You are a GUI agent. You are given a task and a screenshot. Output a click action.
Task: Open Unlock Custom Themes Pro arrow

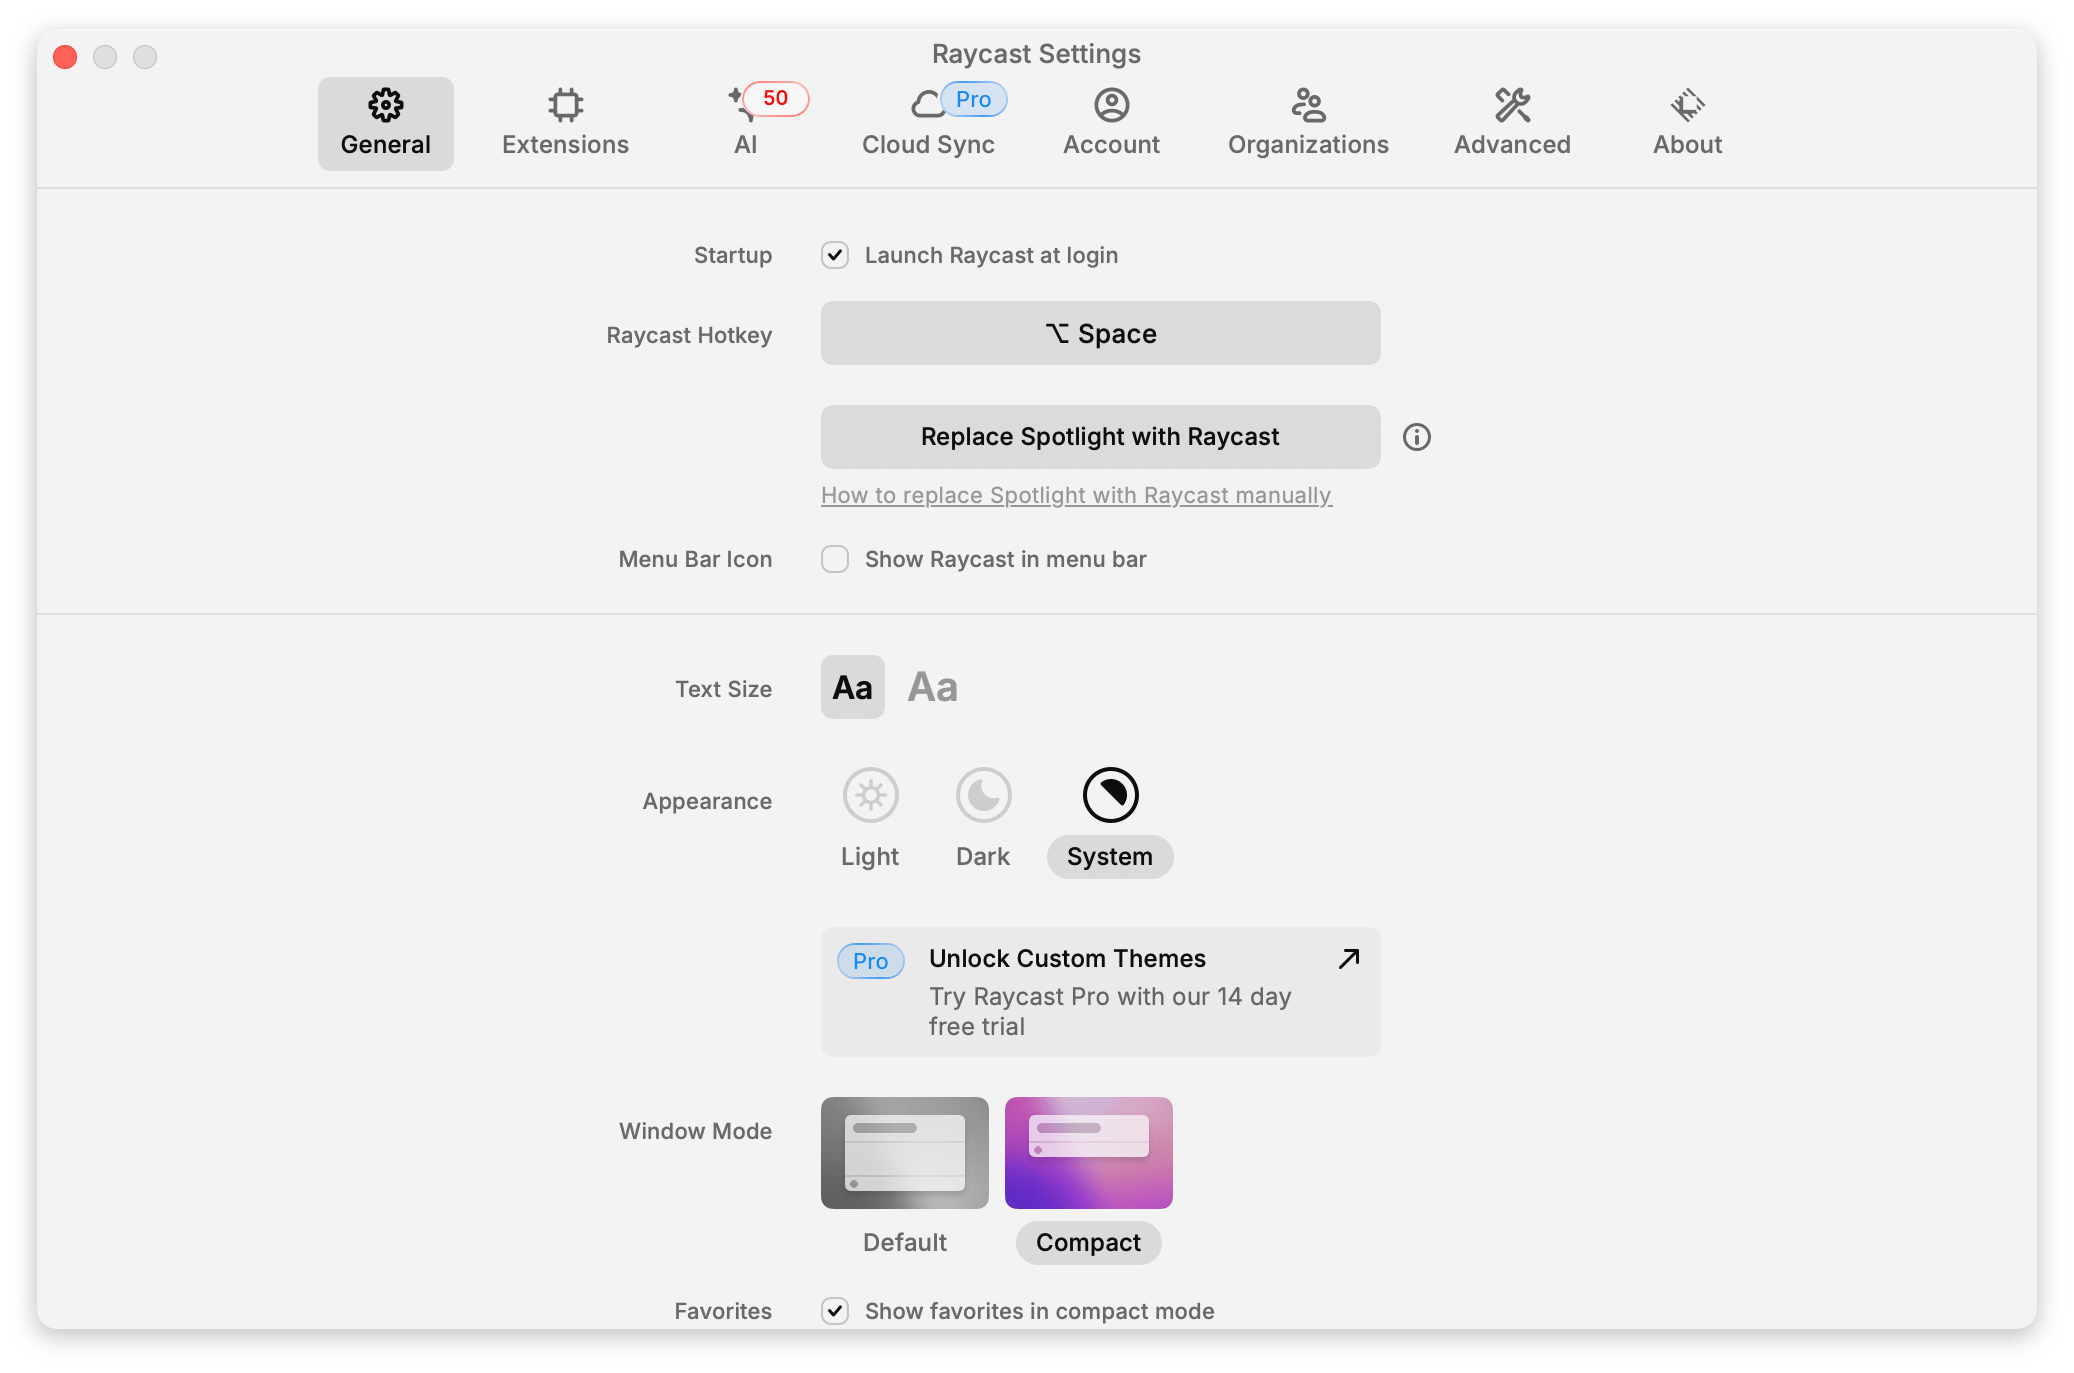click(x=1348, y=959)
